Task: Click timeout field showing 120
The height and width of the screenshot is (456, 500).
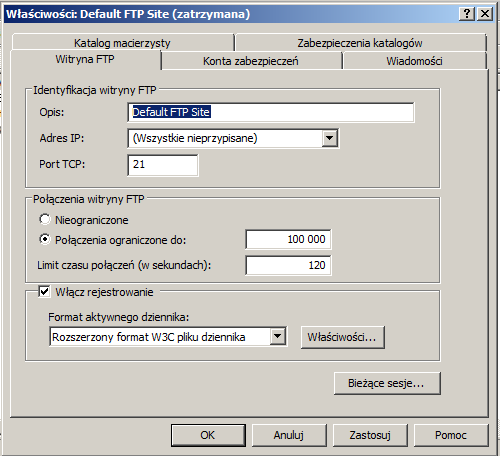Action: pos(288,265)
